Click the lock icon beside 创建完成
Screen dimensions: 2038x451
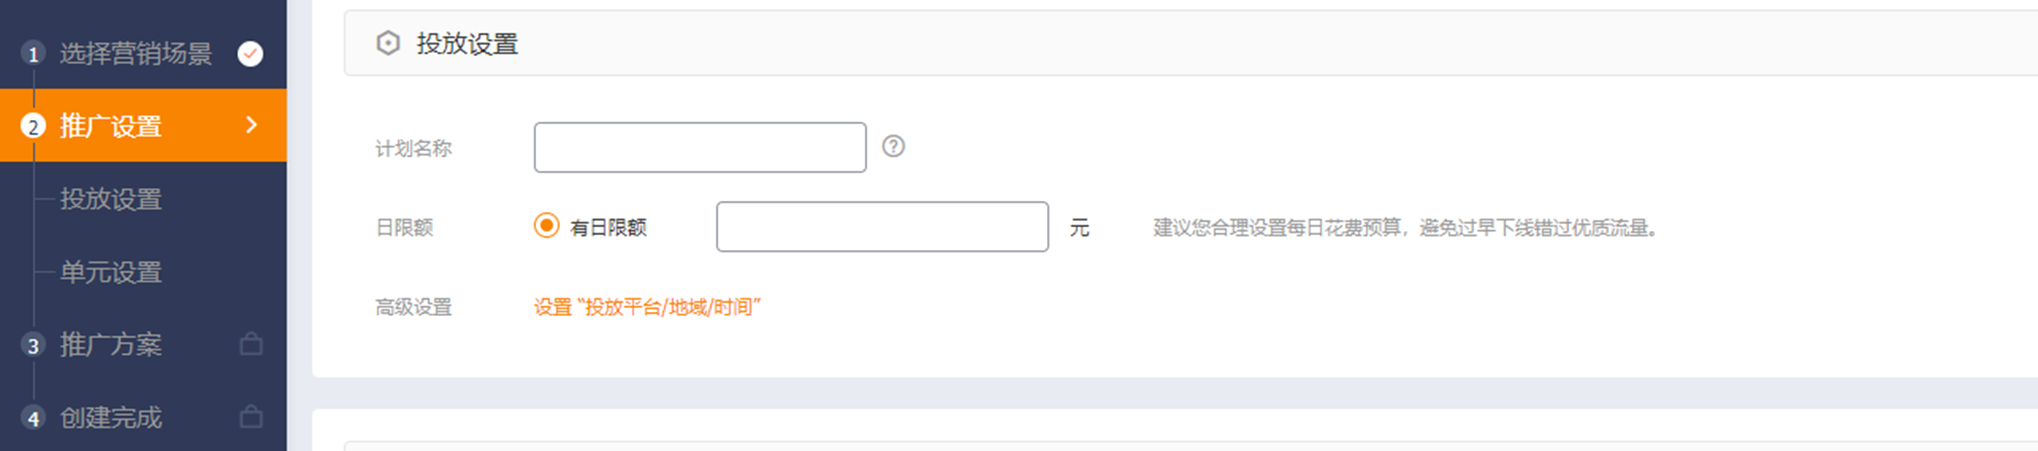(x=251, y=416)
